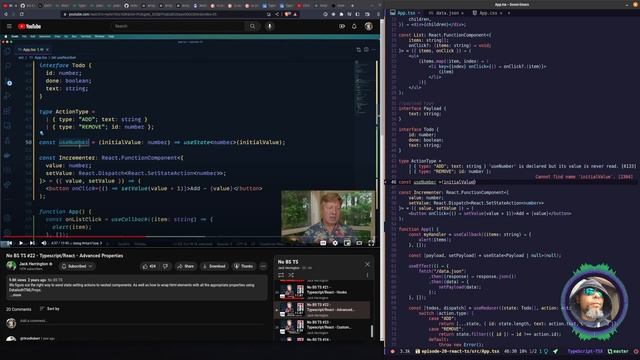Close the No BS TS playlist panel
This screenshot has width=640, height=360.
[367, 264]
